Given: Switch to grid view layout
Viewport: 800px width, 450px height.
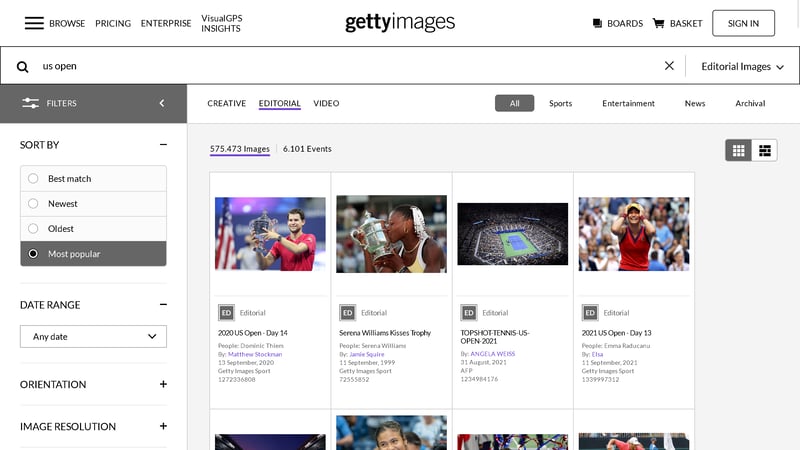Looking at the screenshot, I should [739, 150].
